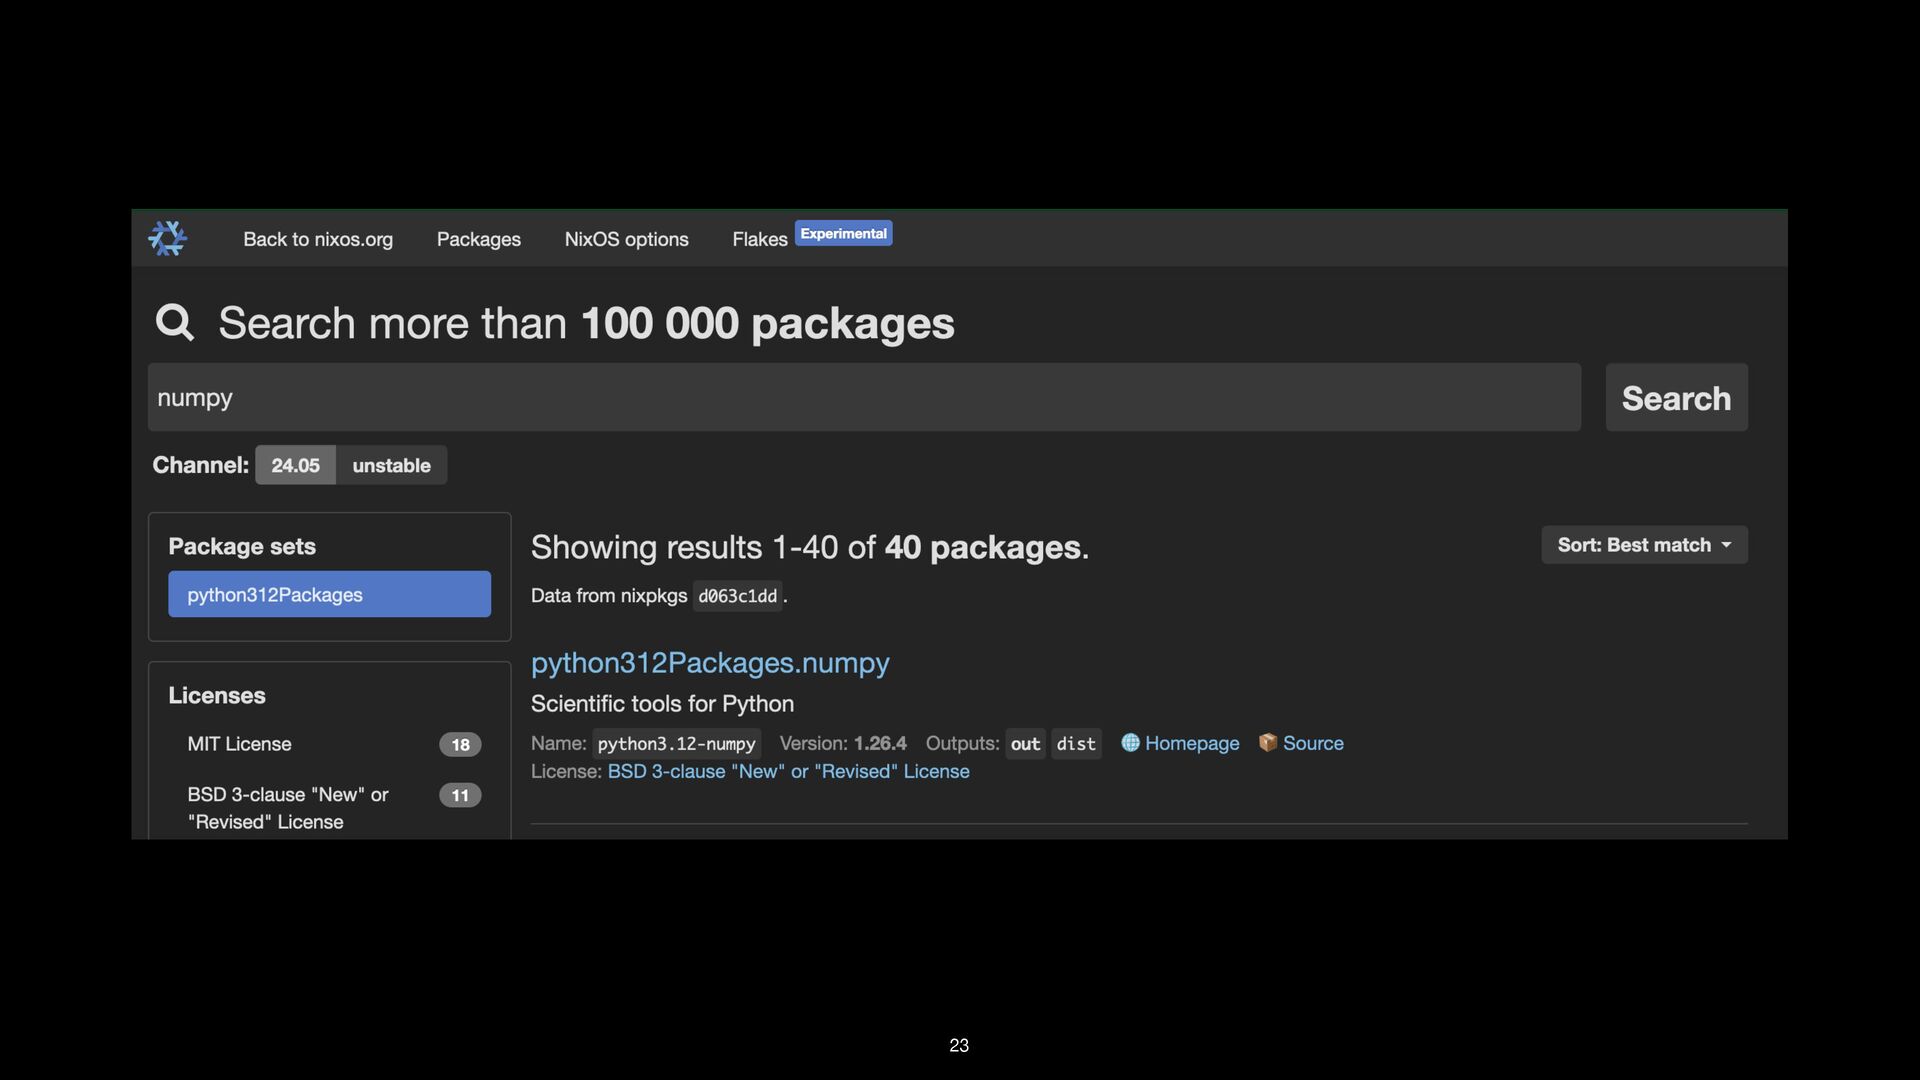1920x1080 pixels.
Task: Click the magnifying glass search icon
Action: (x=175, y=323)
